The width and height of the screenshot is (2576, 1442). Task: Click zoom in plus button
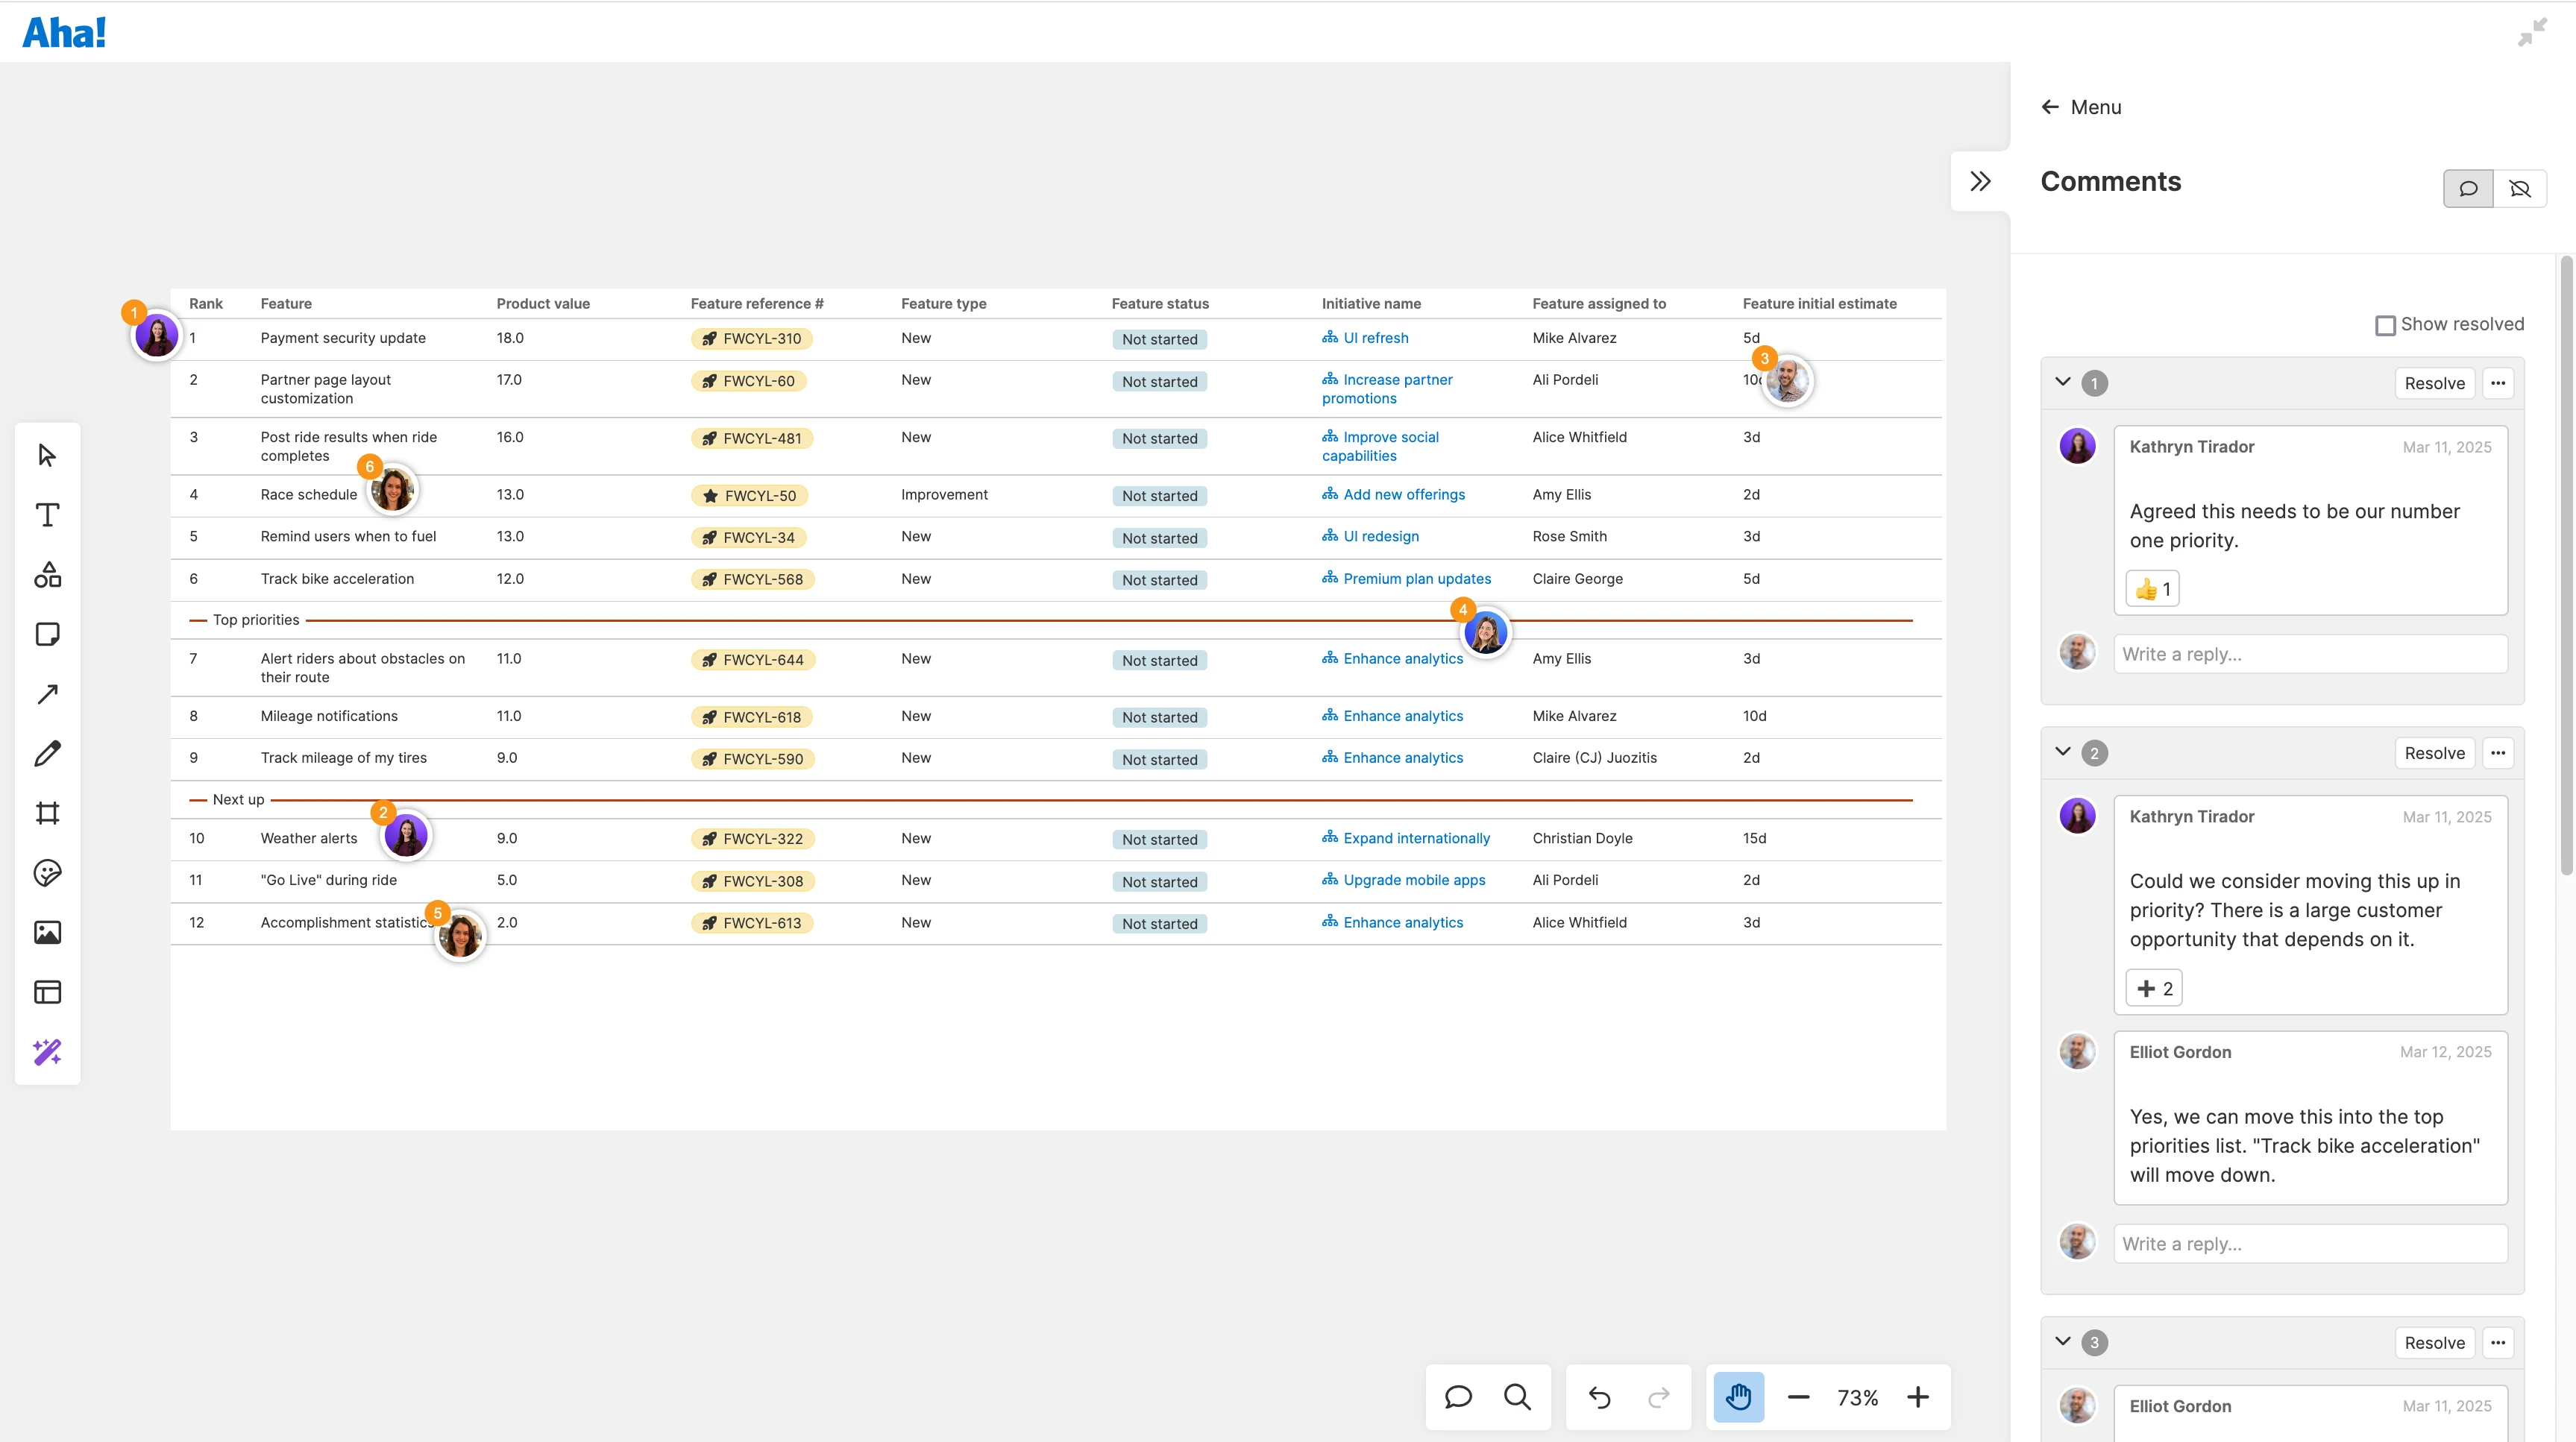click(x=1917, y=1397)
